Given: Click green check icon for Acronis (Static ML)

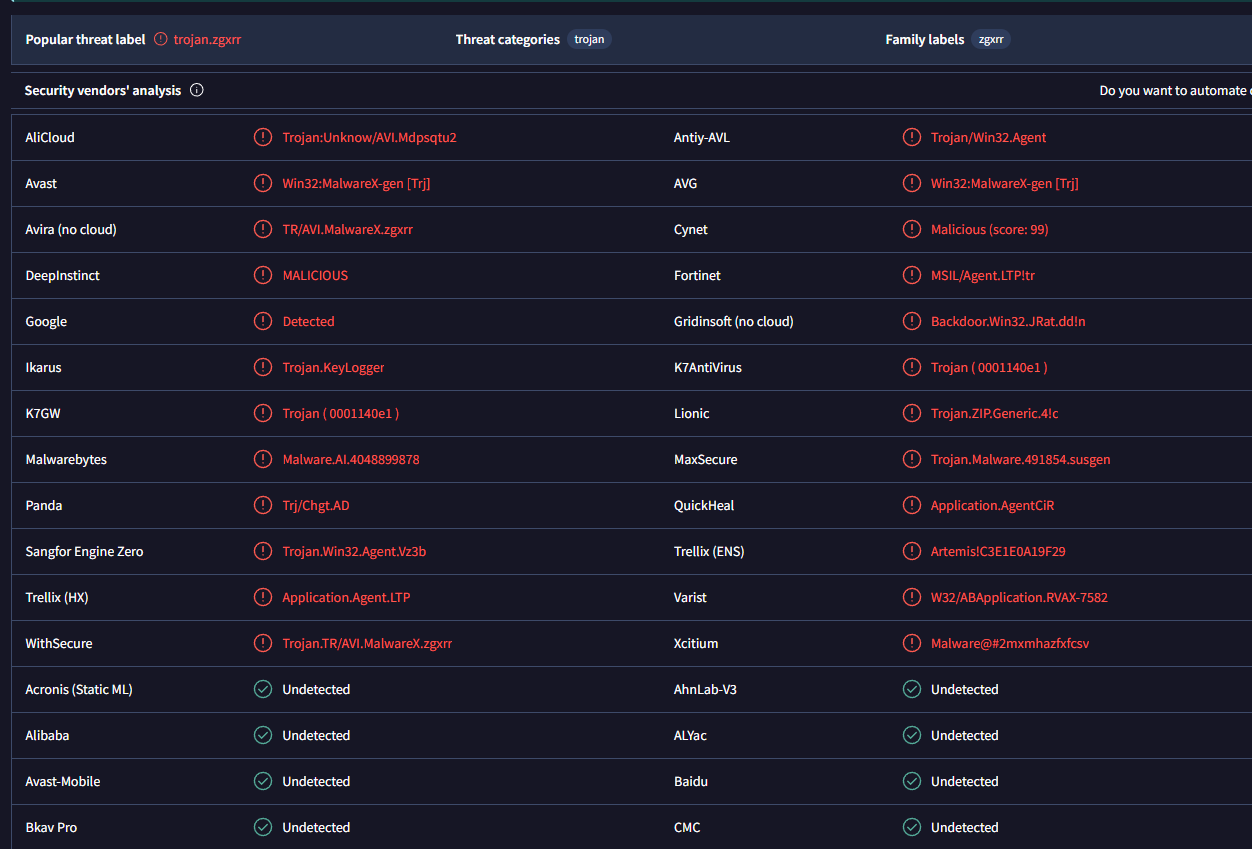Looking at the screenshot, I should click(x=263, y=690).
